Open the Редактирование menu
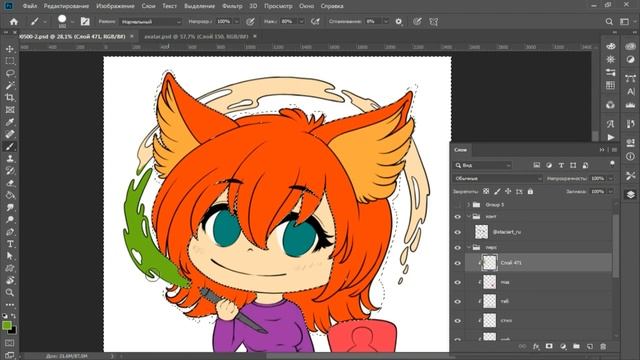The height and width of the screenshot is (360, 640). [66, 6]
